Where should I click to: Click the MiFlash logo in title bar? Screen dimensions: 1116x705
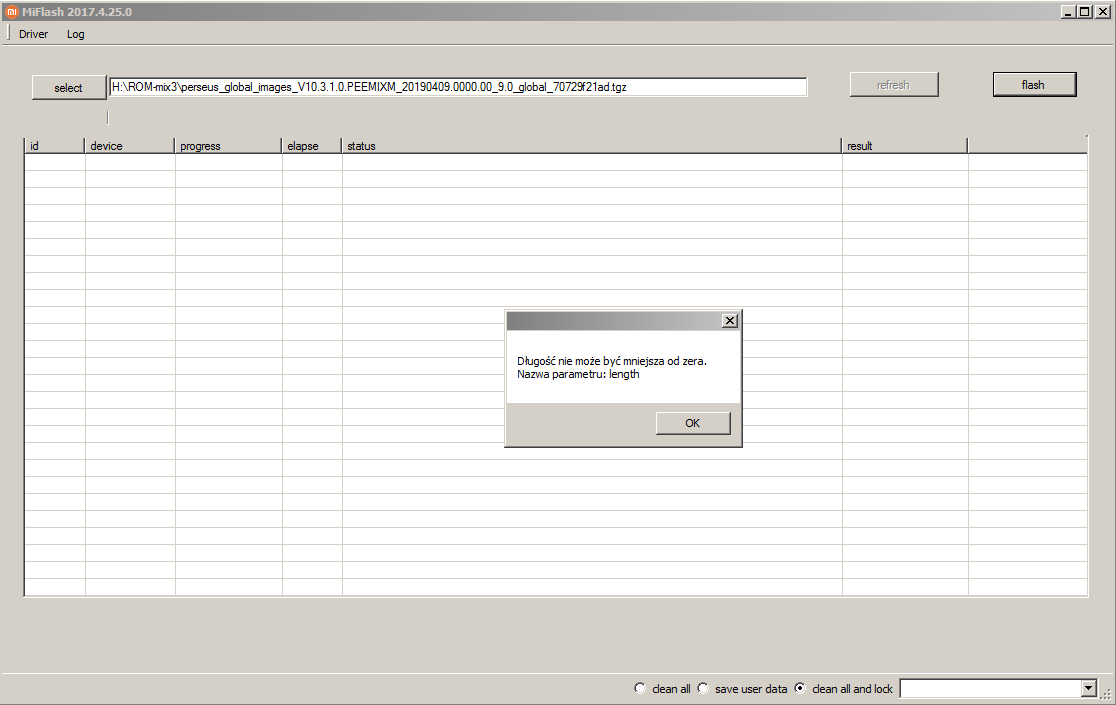pyautogui.click(x=11, y=11)
